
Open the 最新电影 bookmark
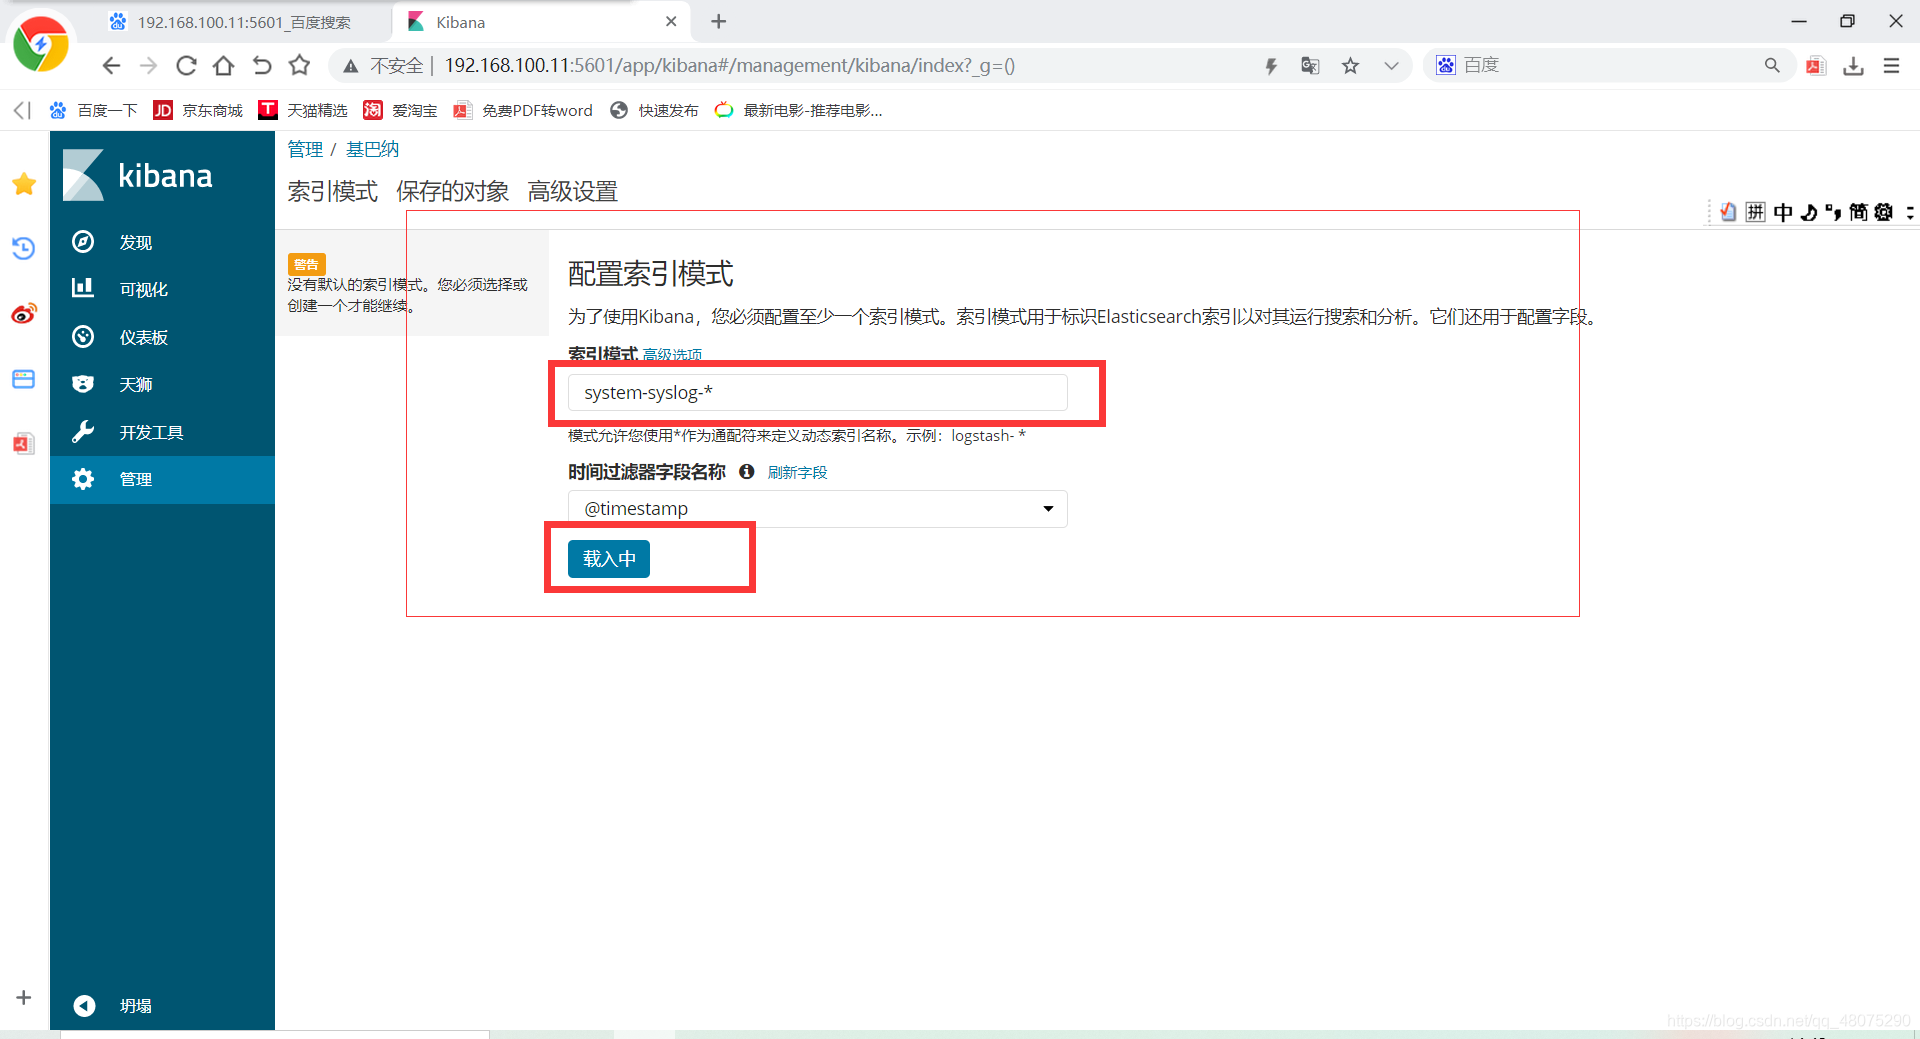pos(799,110)
